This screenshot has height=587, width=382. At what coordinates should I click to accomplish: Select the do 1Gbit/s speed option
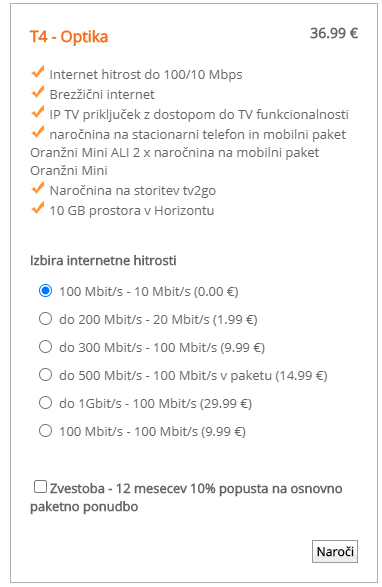point(45,402)
